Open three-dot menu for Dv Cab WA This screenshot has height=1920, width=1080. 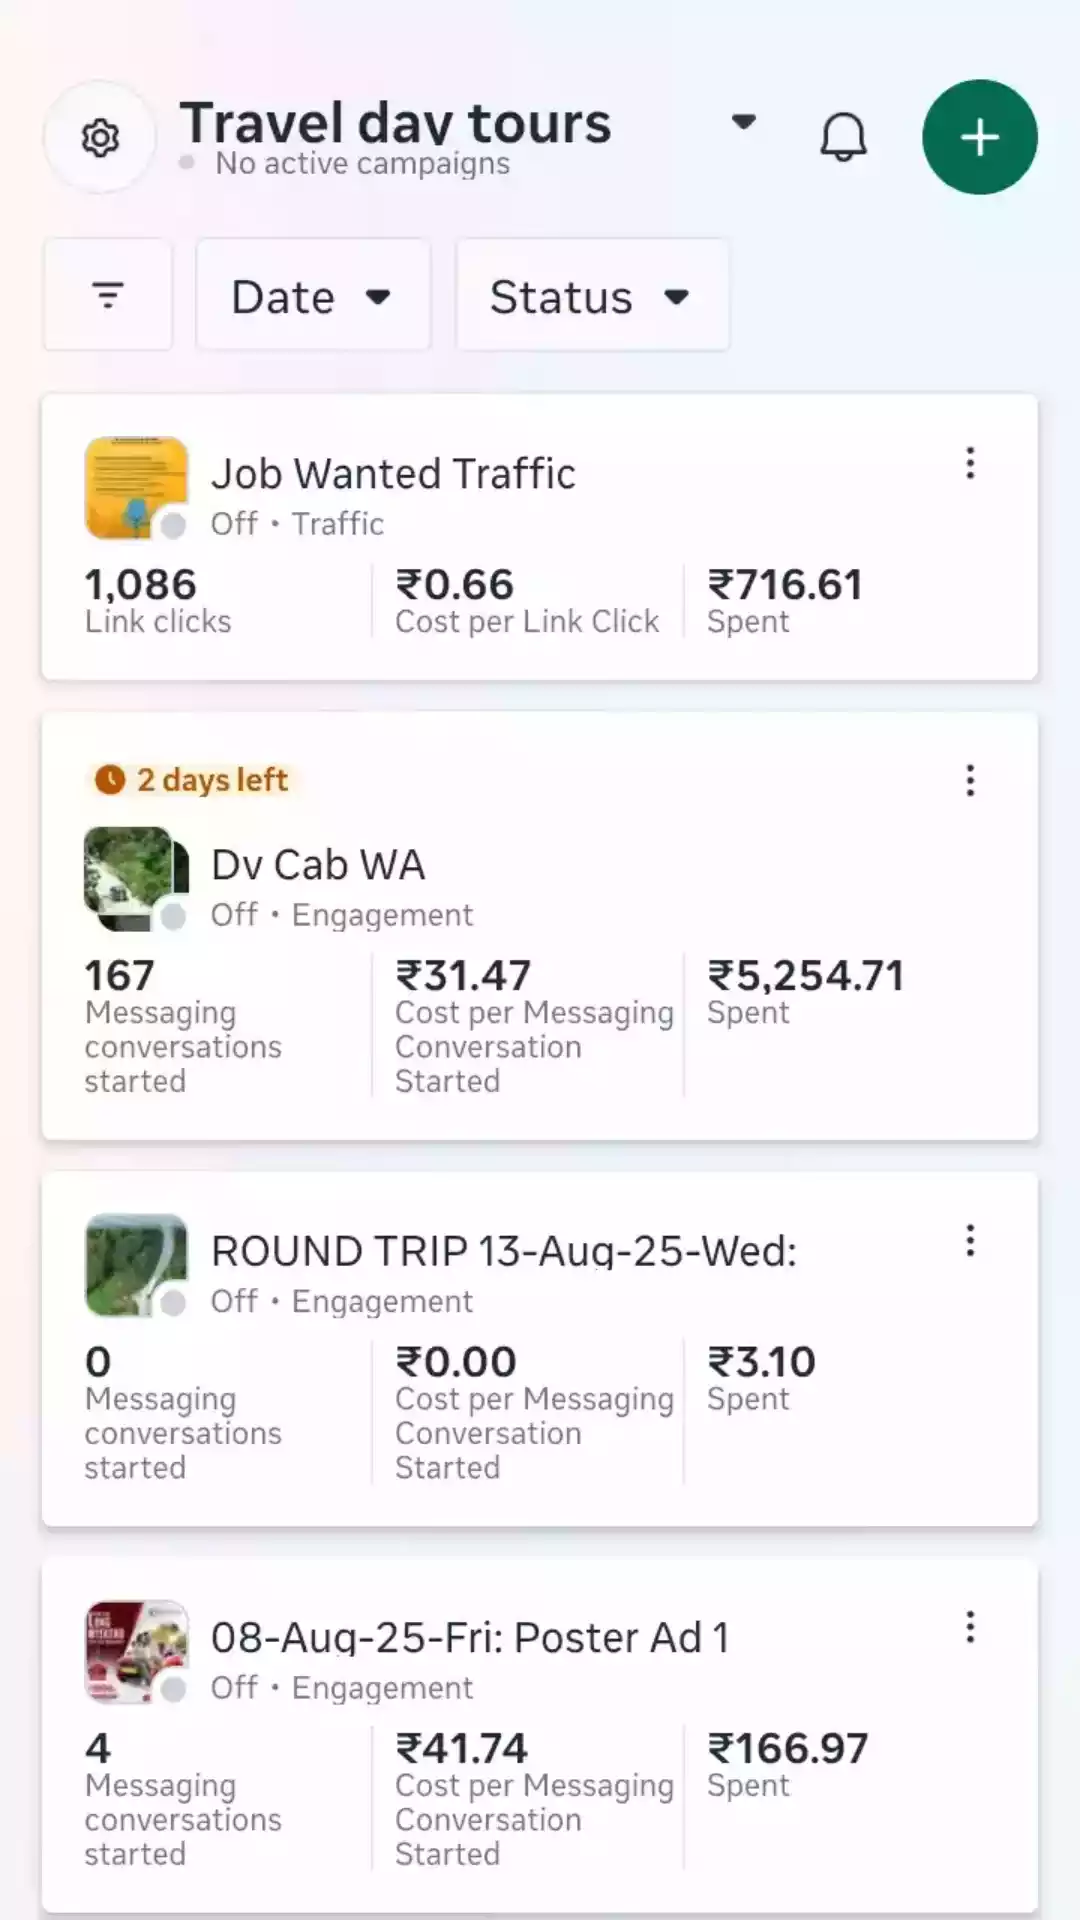(970, 780)
